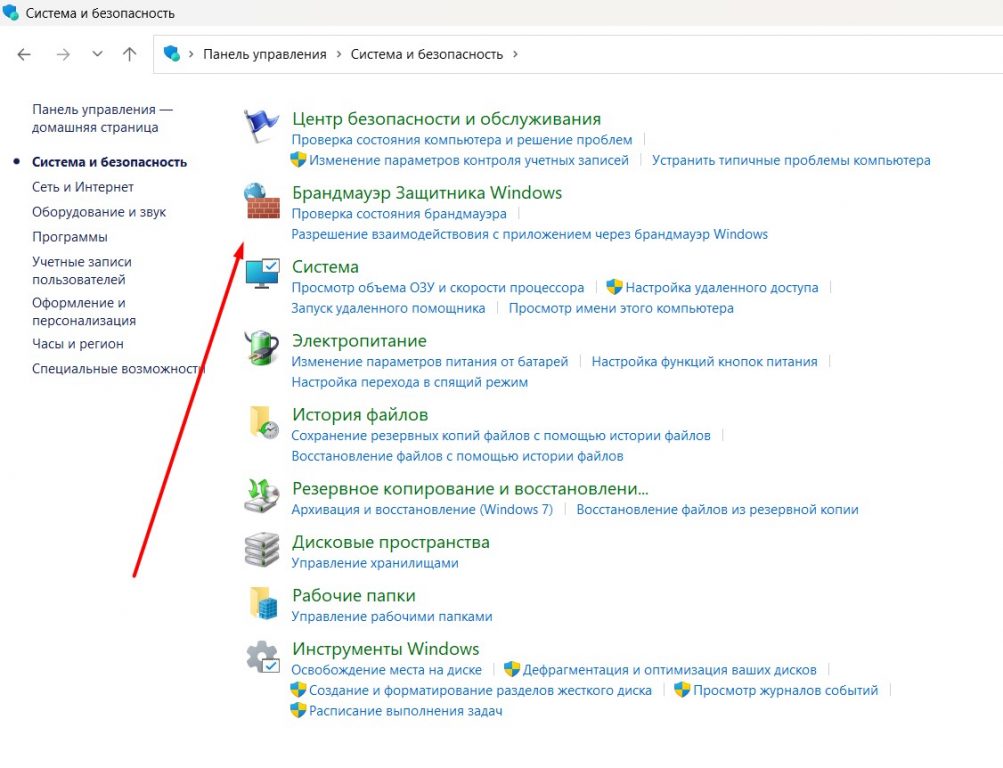This screenshot has height=768, width=1003.
Task: Click the Windows Defender Firewall brick wall icon
Action: 262,201
